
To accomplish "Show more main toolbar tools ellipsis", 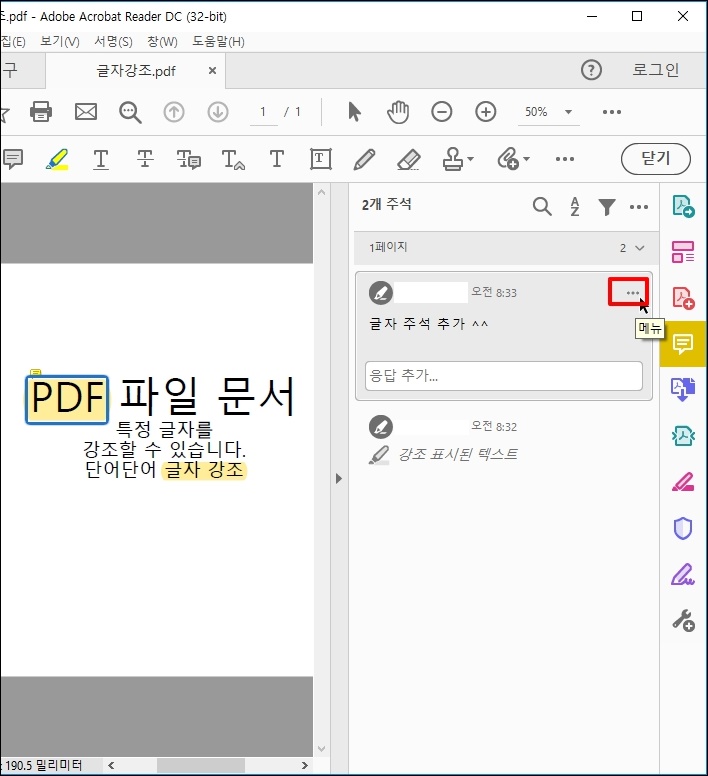I will (x=612, y=112).
